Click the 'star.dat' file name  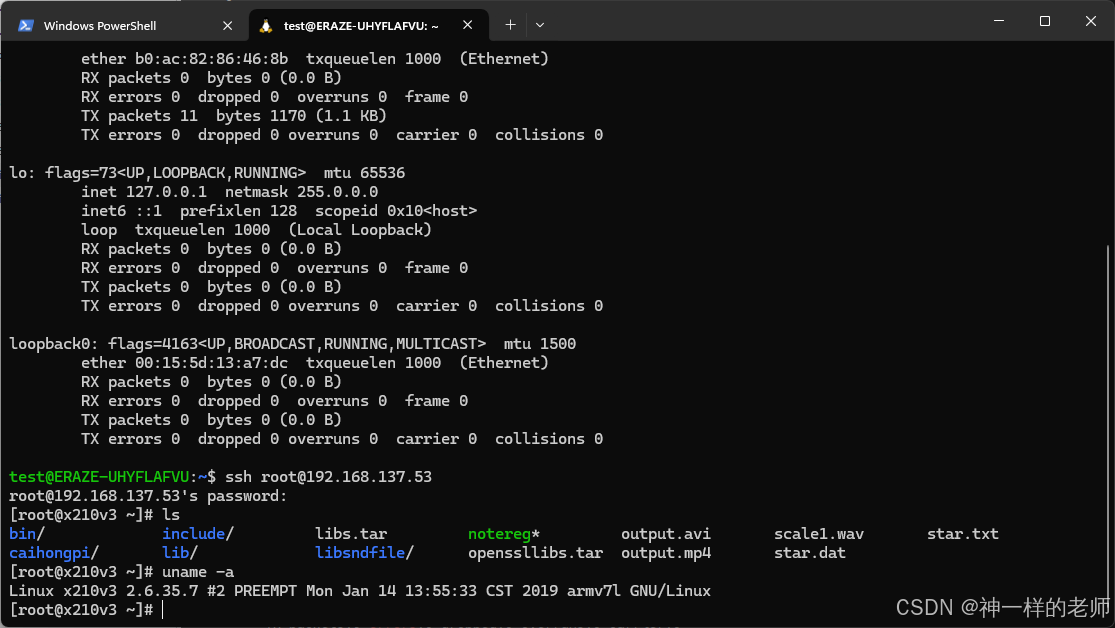pyautogui.click(x=810, y=553)
